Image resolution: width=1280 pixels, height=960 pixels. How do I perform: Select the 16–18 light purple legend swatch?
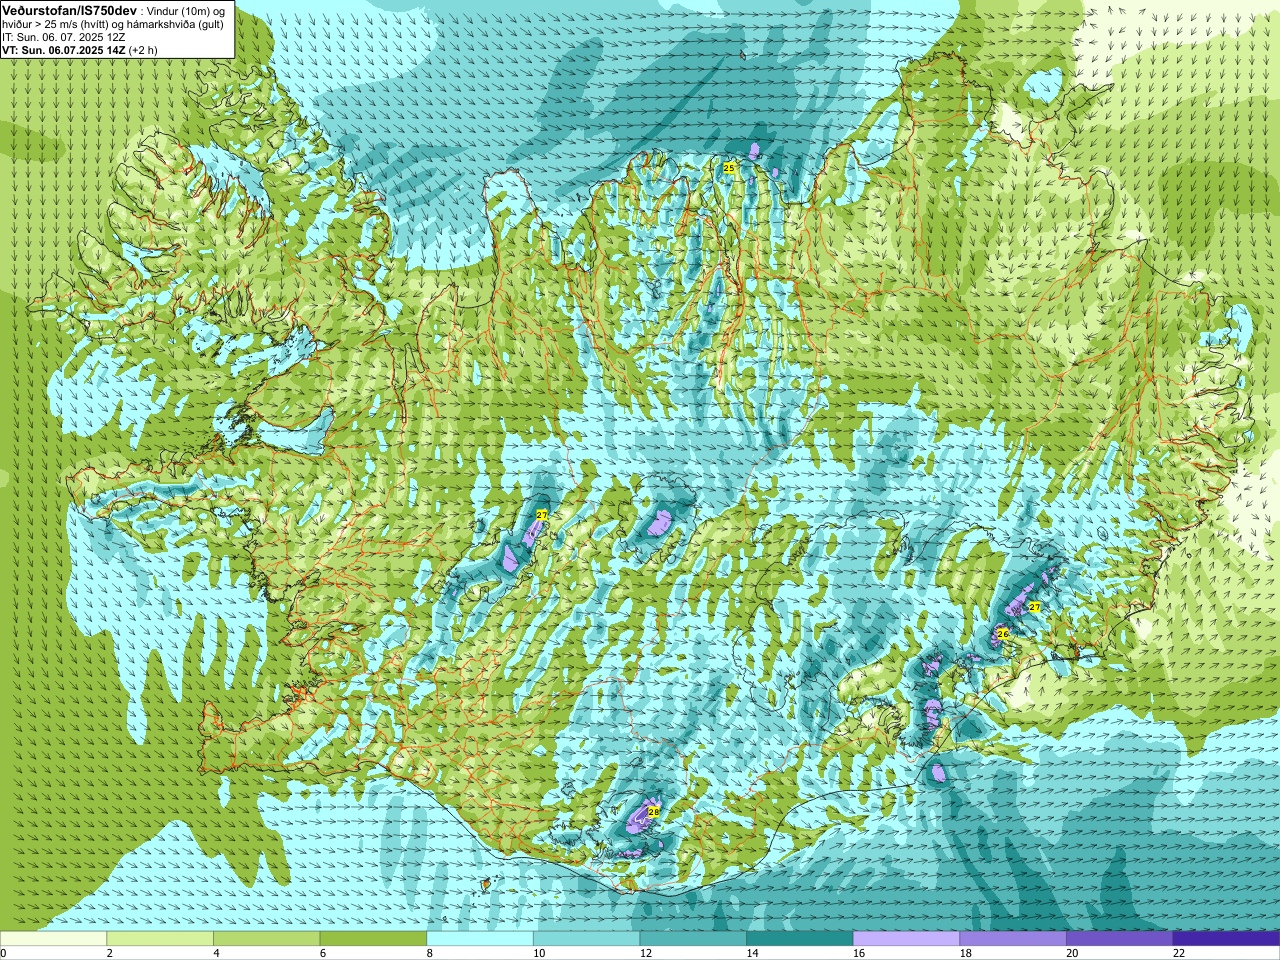click(x=906, y=939)
